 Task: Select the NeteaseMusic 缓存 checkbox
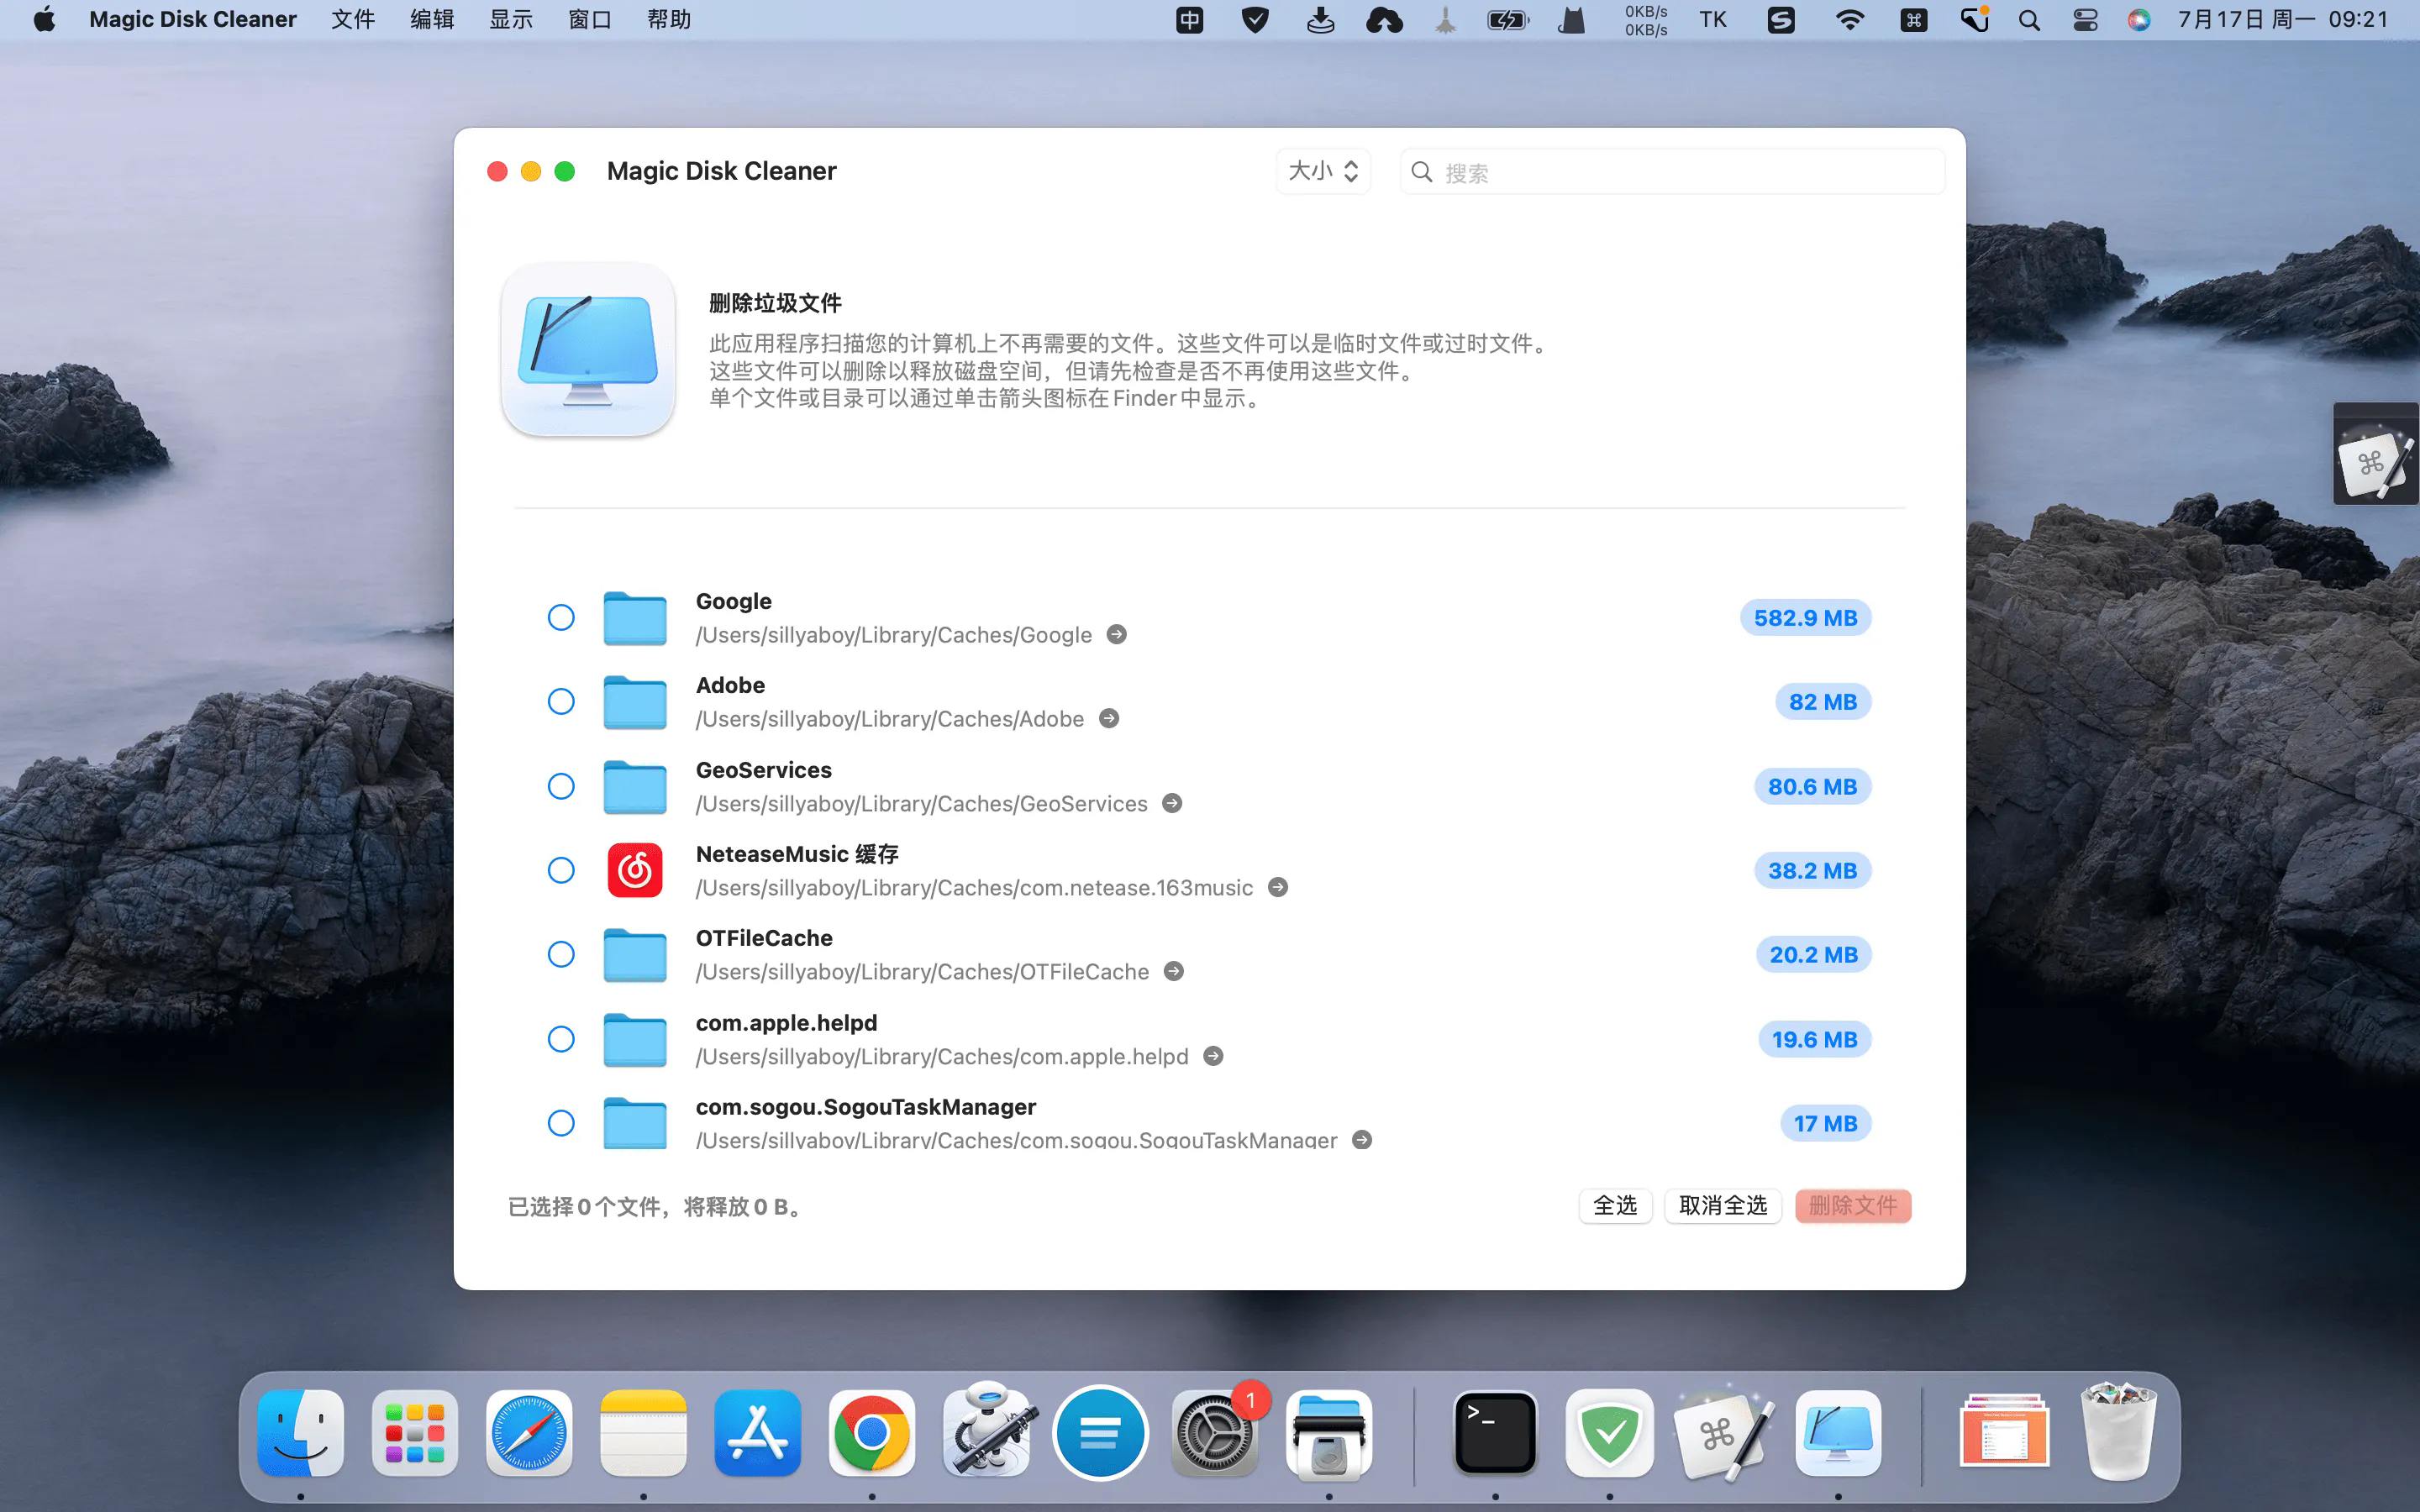(561, 871)
